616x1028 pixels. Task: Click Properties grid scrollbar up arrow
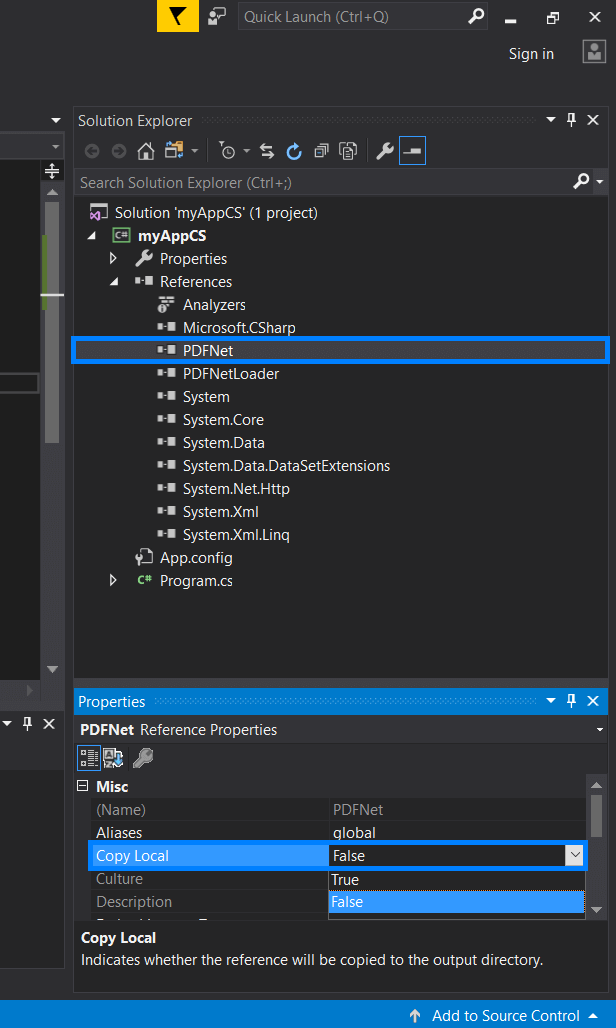[x=596, y=785]
